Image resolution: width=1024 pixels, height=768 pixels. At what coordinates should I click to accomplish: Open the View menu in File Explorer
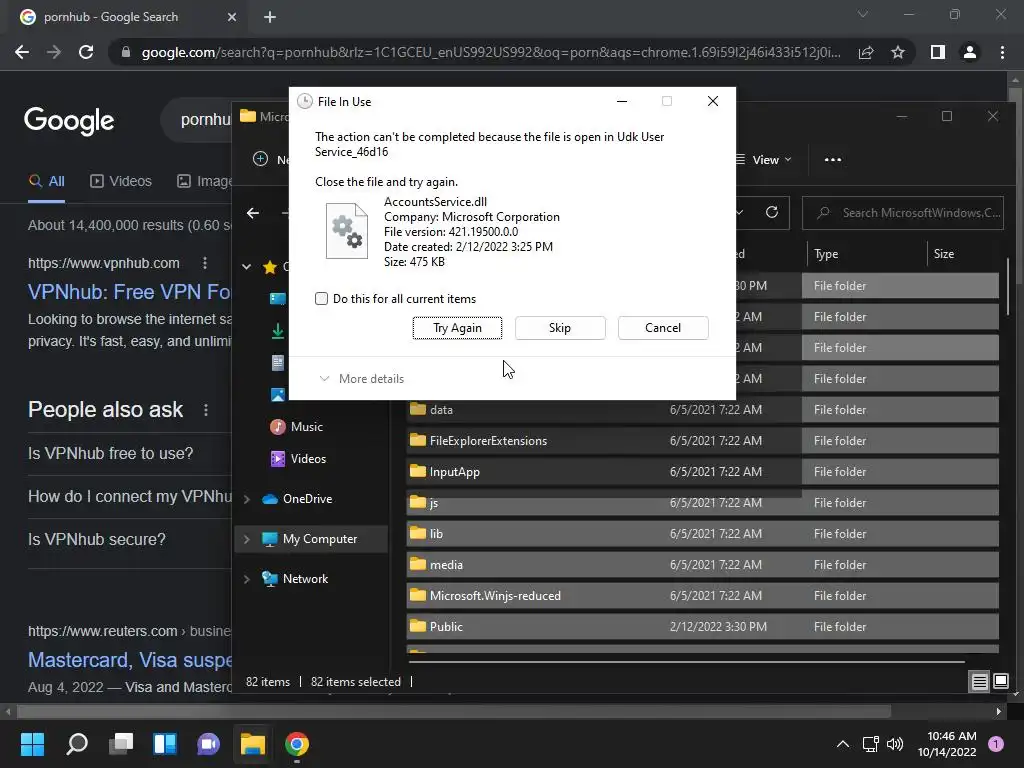click(x=764, y=160)
